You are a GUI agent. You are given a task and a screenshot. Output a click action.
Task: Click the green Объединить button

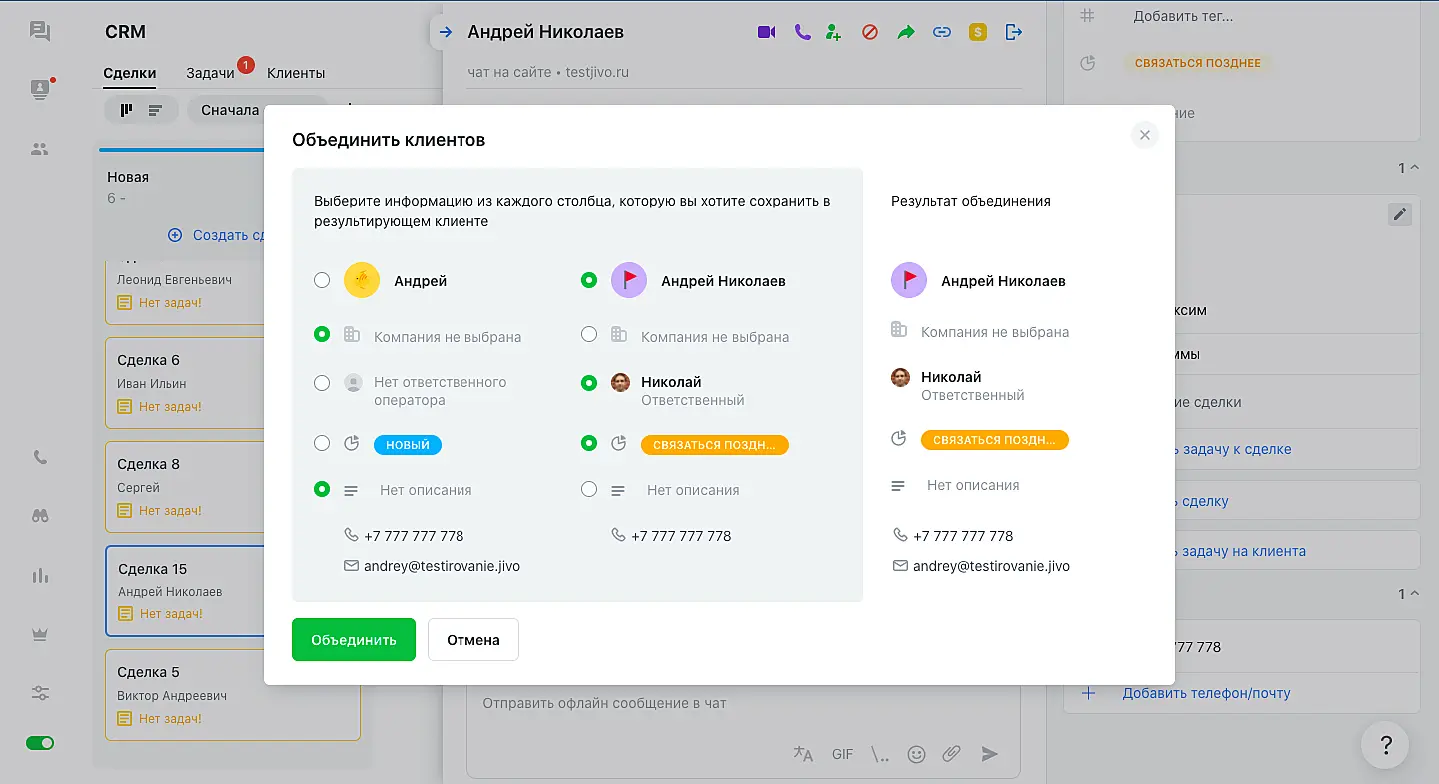point(353,640)
